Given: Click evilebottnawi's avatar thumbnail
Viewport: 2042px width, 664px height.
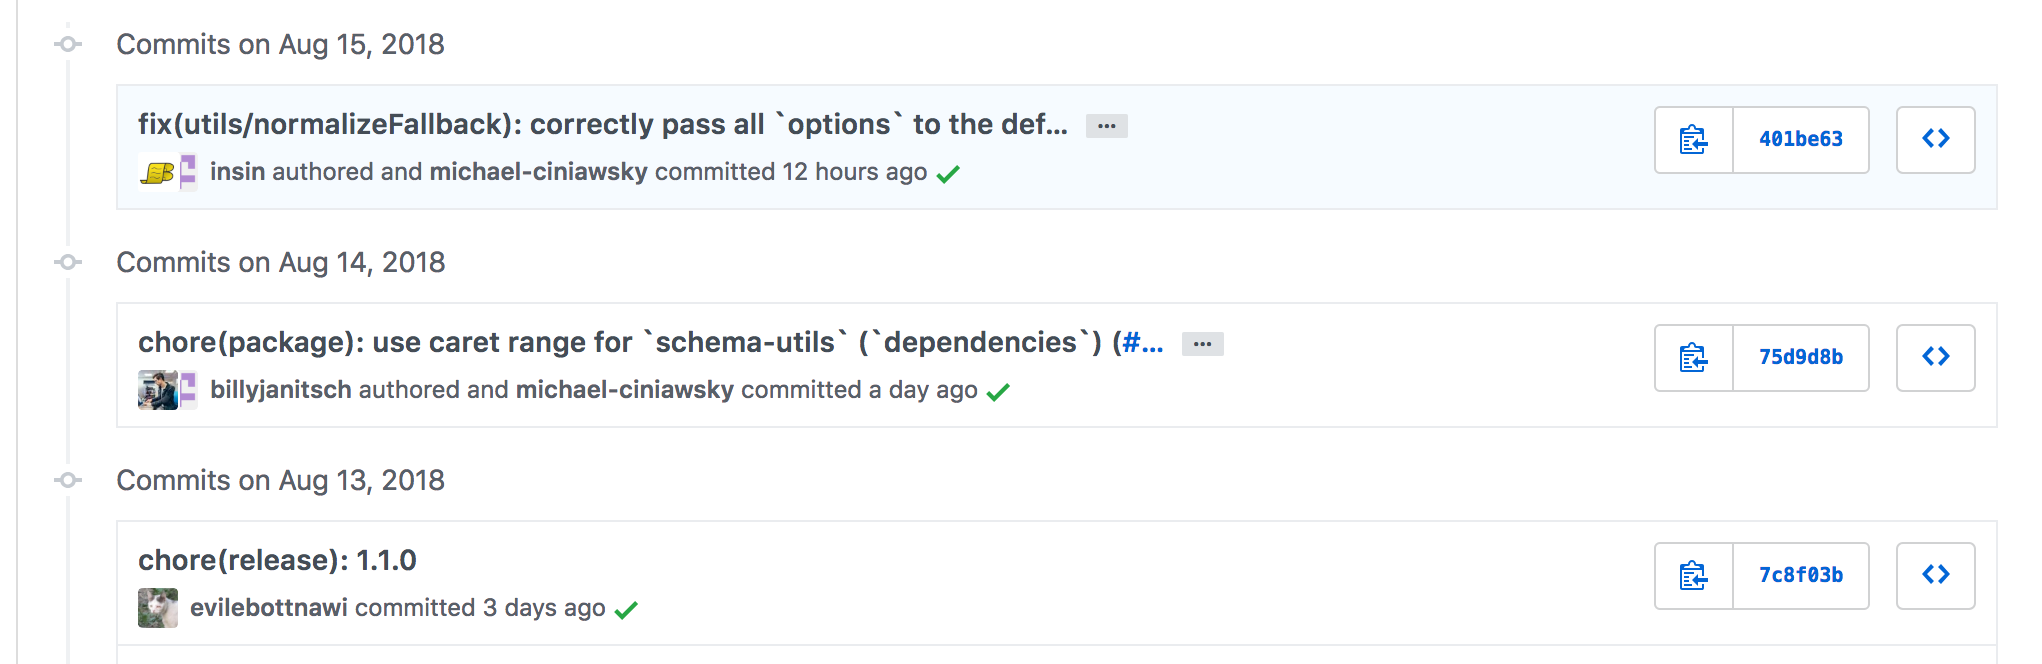Looking at the screenshot, I should tap(157, 608).
